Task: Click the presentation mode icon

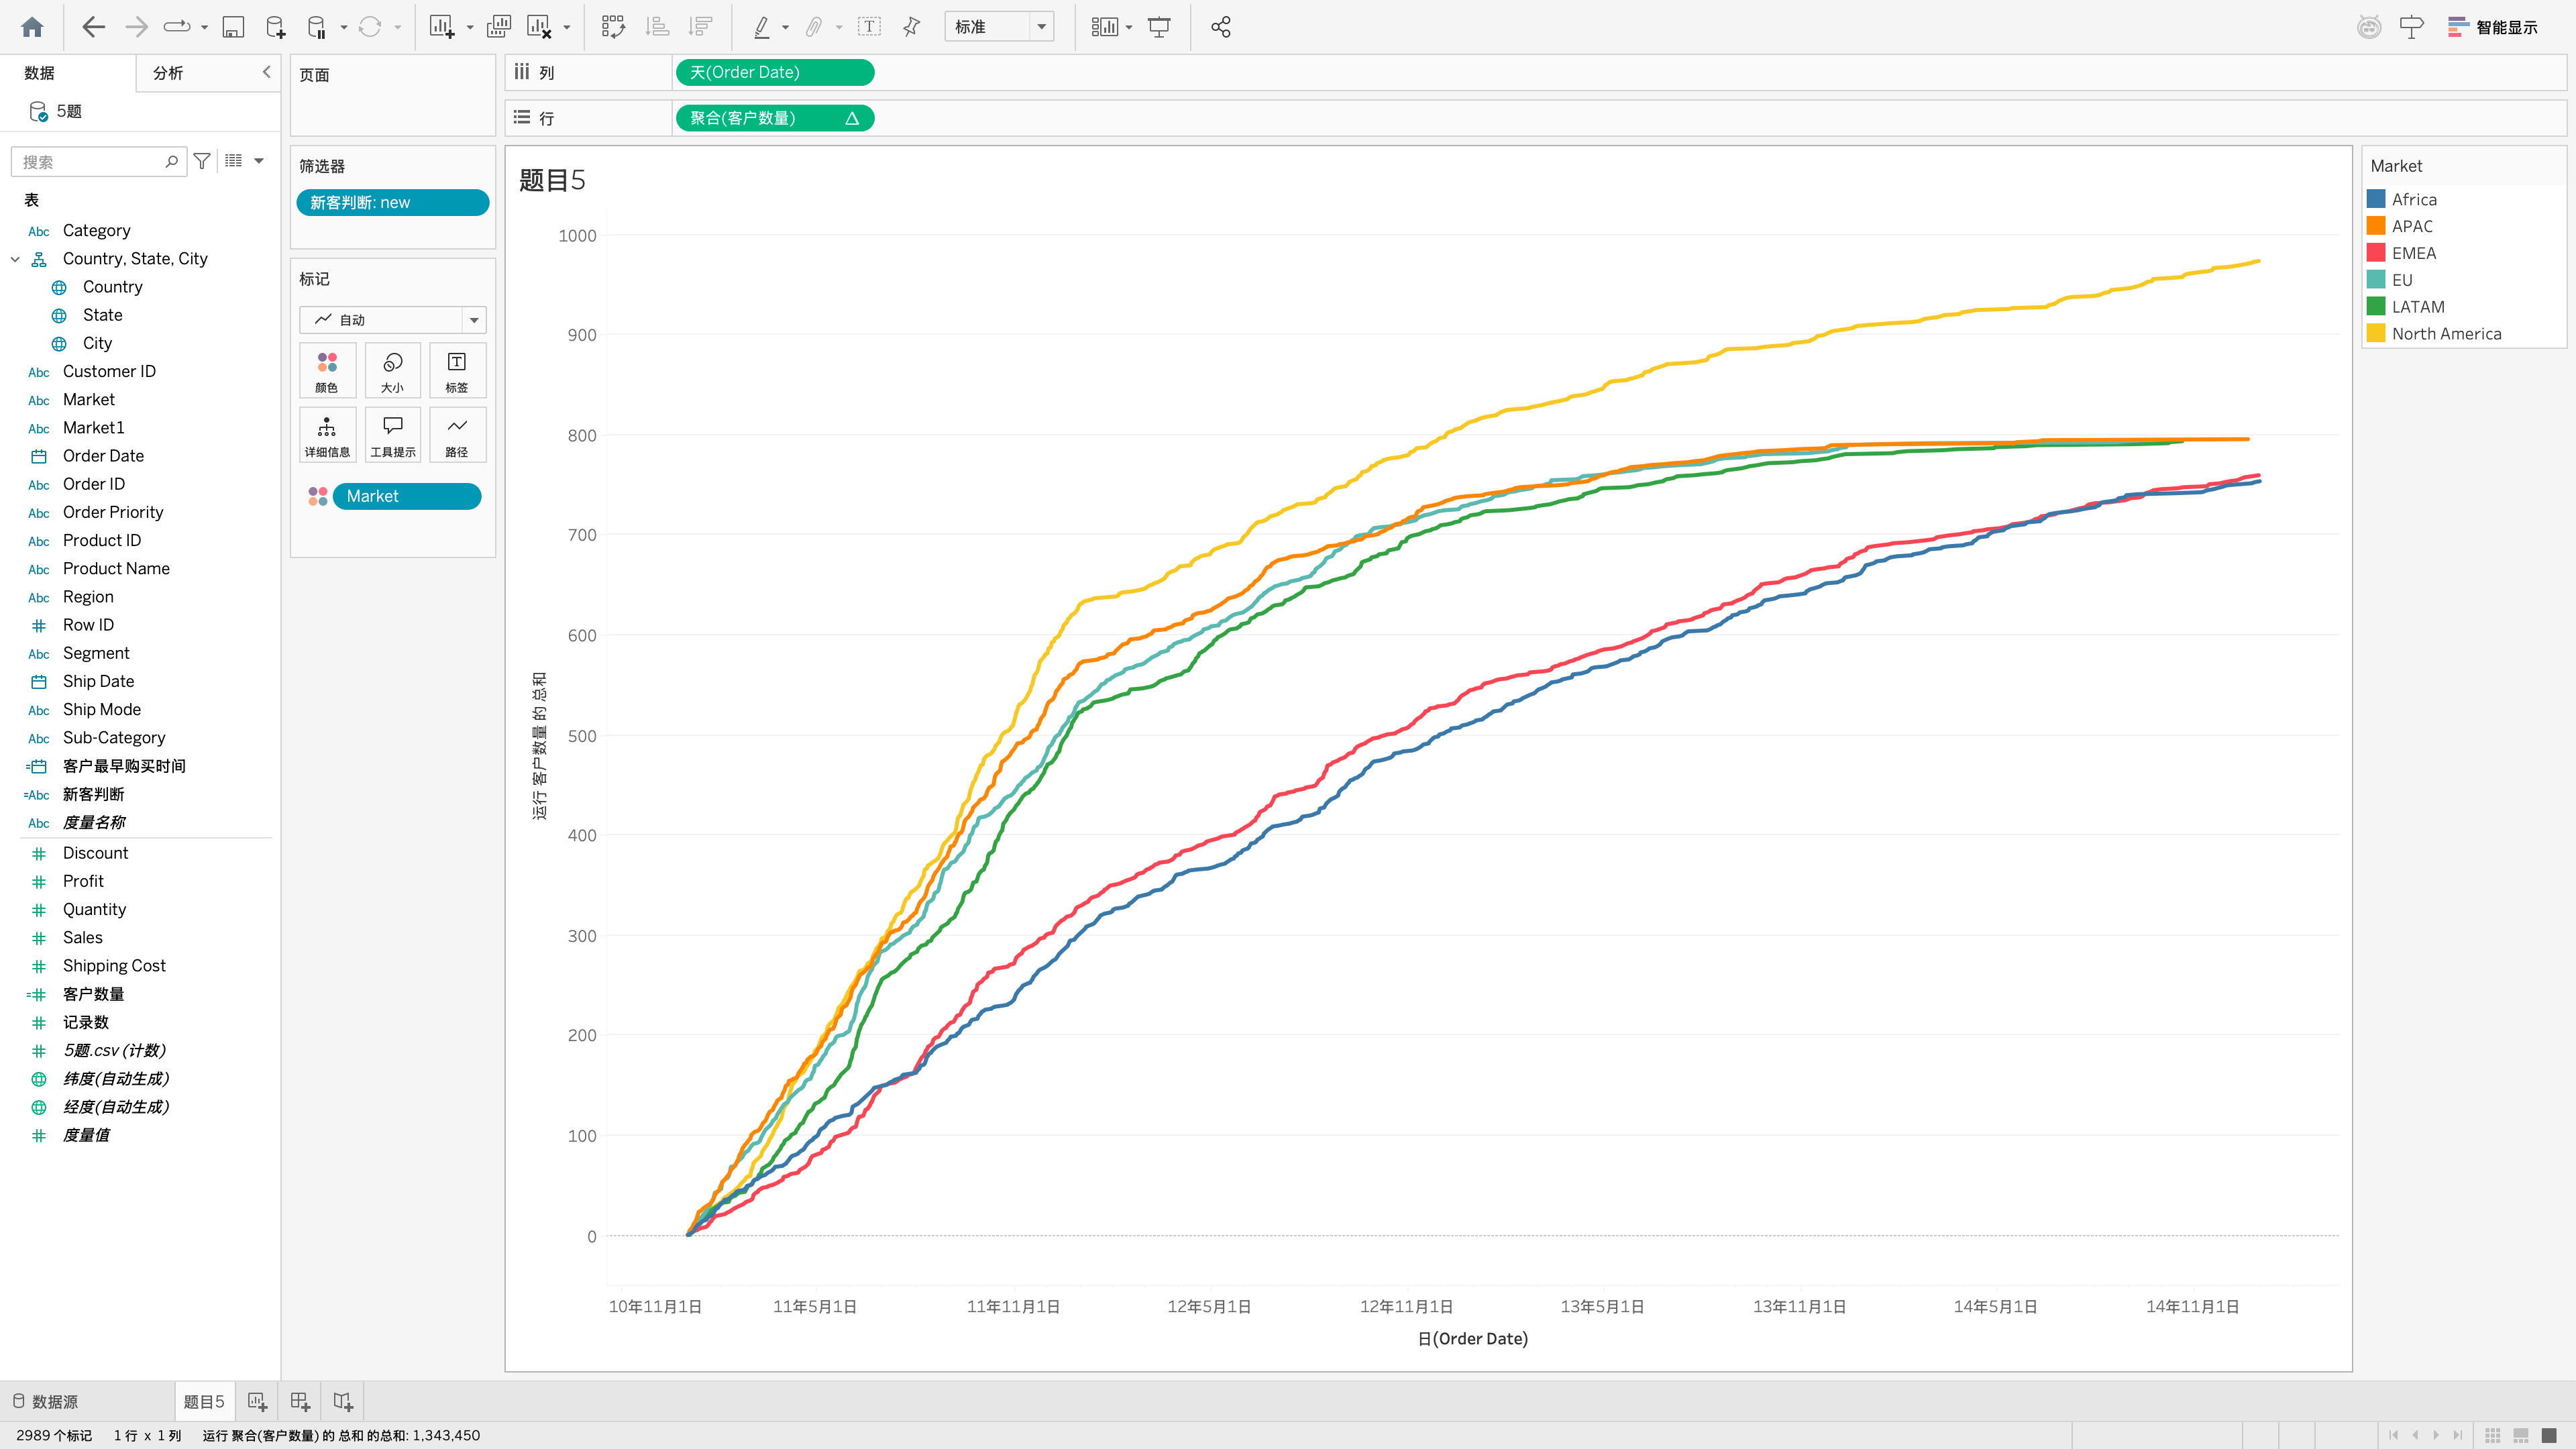Action: pos(1159,27)
